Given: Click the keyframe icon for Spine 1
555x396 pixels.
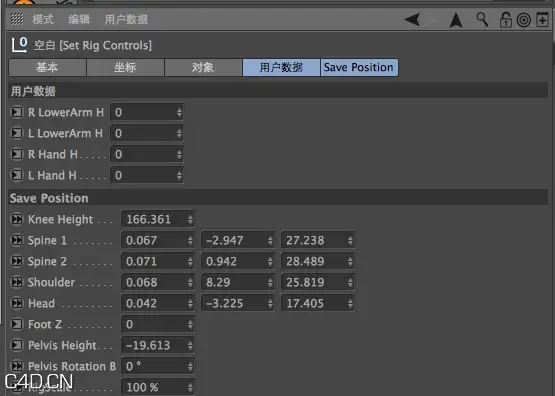Looking at the screenshot, I should (17, 240).
